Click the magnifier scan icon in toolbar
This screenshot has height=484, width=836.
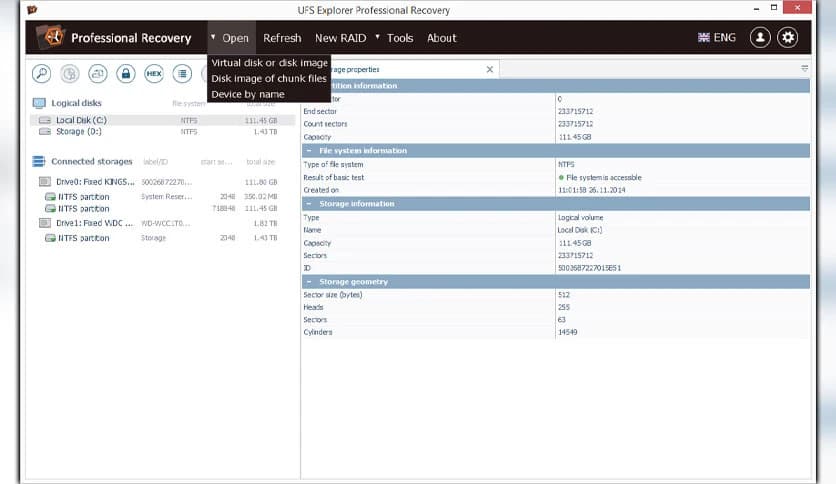(42, 73)
